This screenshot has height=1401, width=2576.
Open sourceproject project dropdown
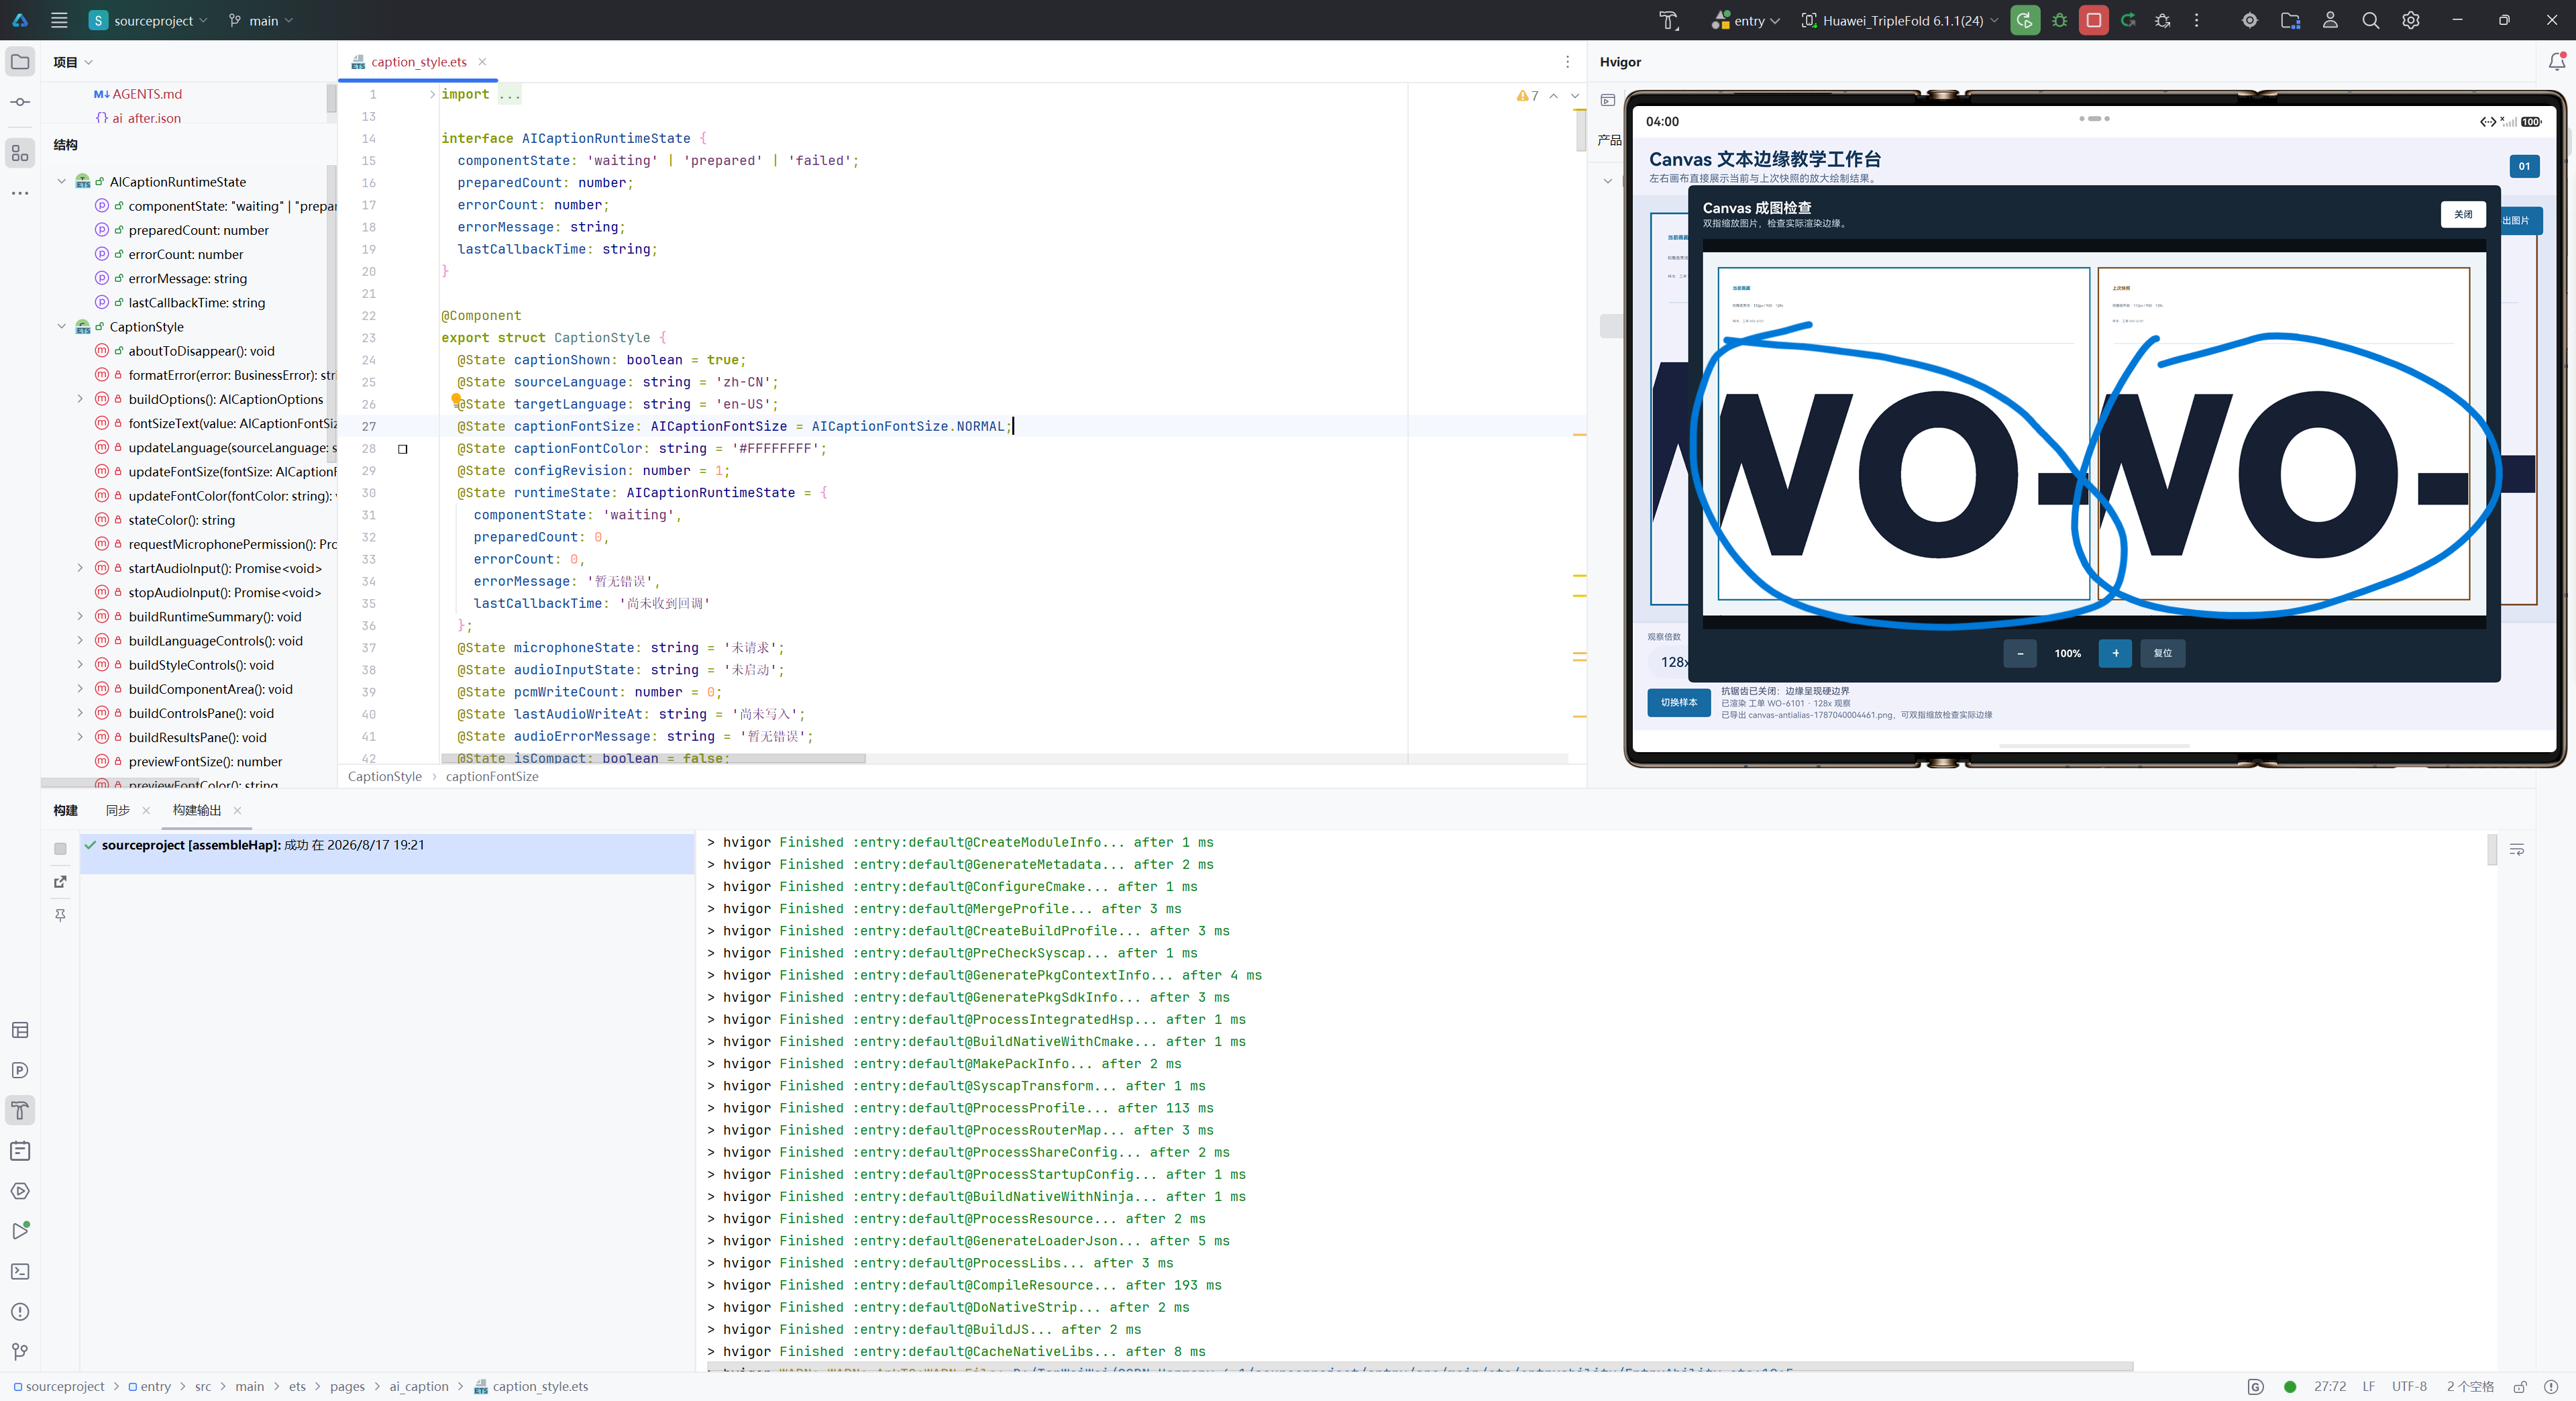pos(149,20)
